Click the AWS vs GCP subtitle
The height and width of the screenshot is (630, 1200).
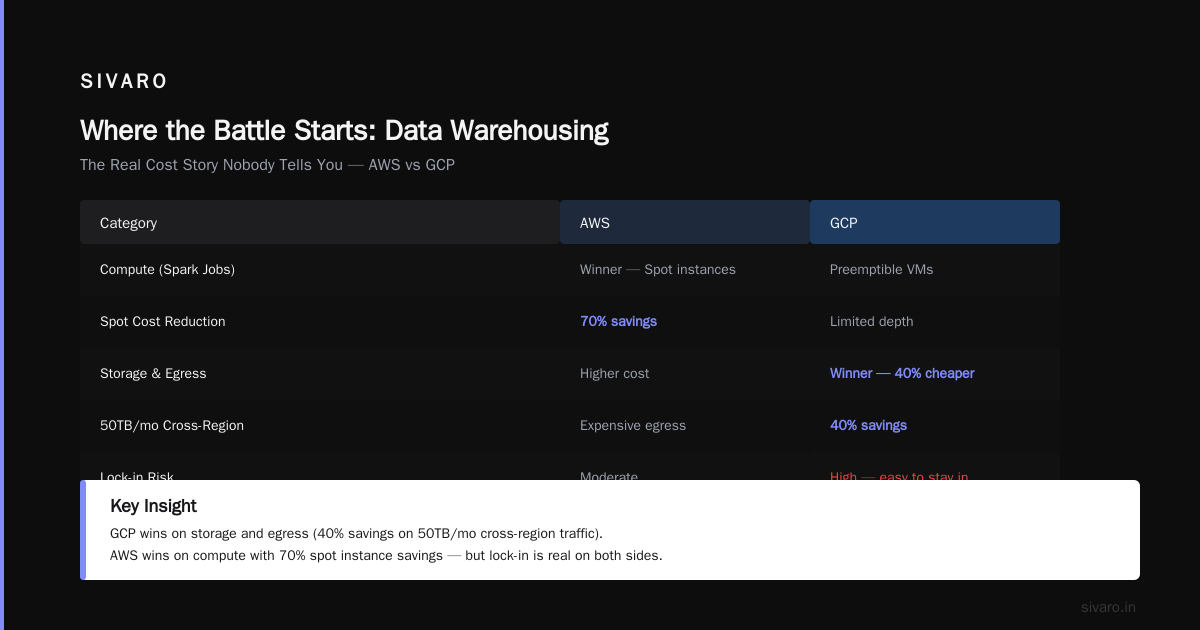267,165
